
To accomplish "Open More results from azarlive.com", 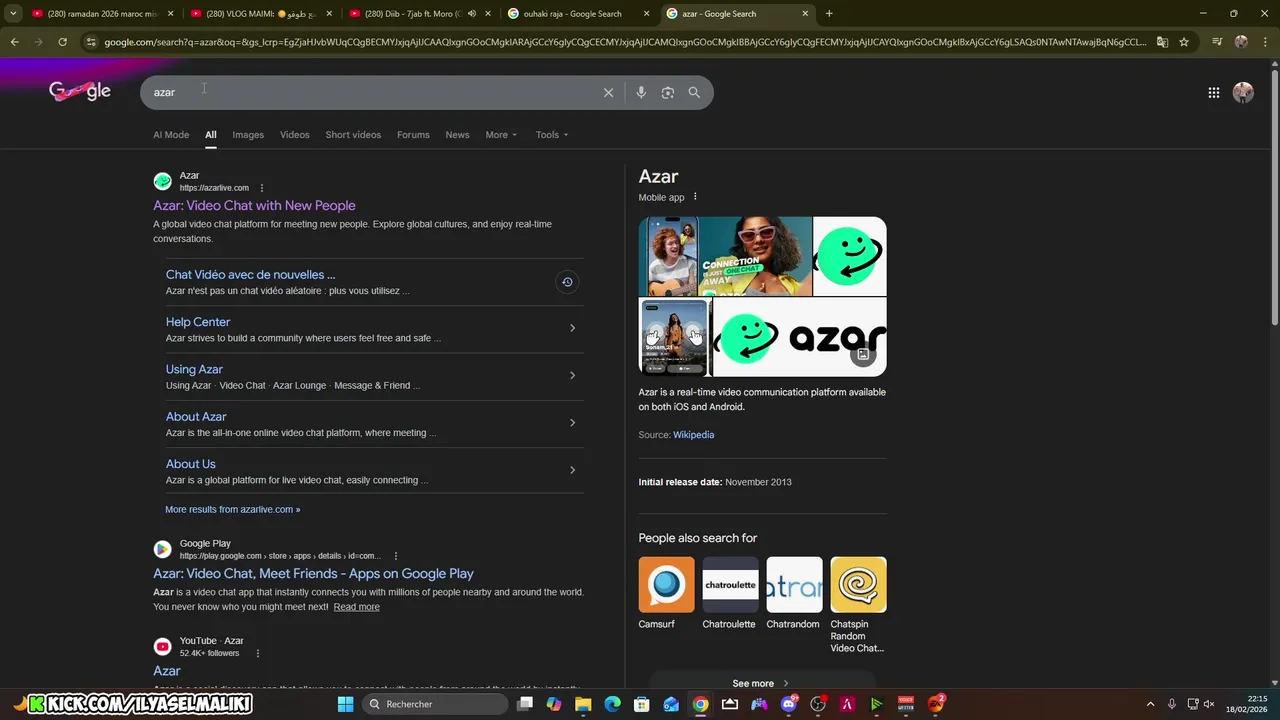I will click(232, 510).
